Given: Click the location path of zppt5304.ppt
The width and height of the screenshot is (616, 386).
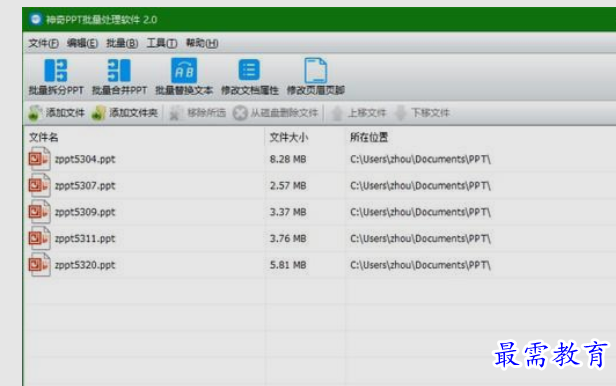Looking at the screenshot, I should 420,159.
